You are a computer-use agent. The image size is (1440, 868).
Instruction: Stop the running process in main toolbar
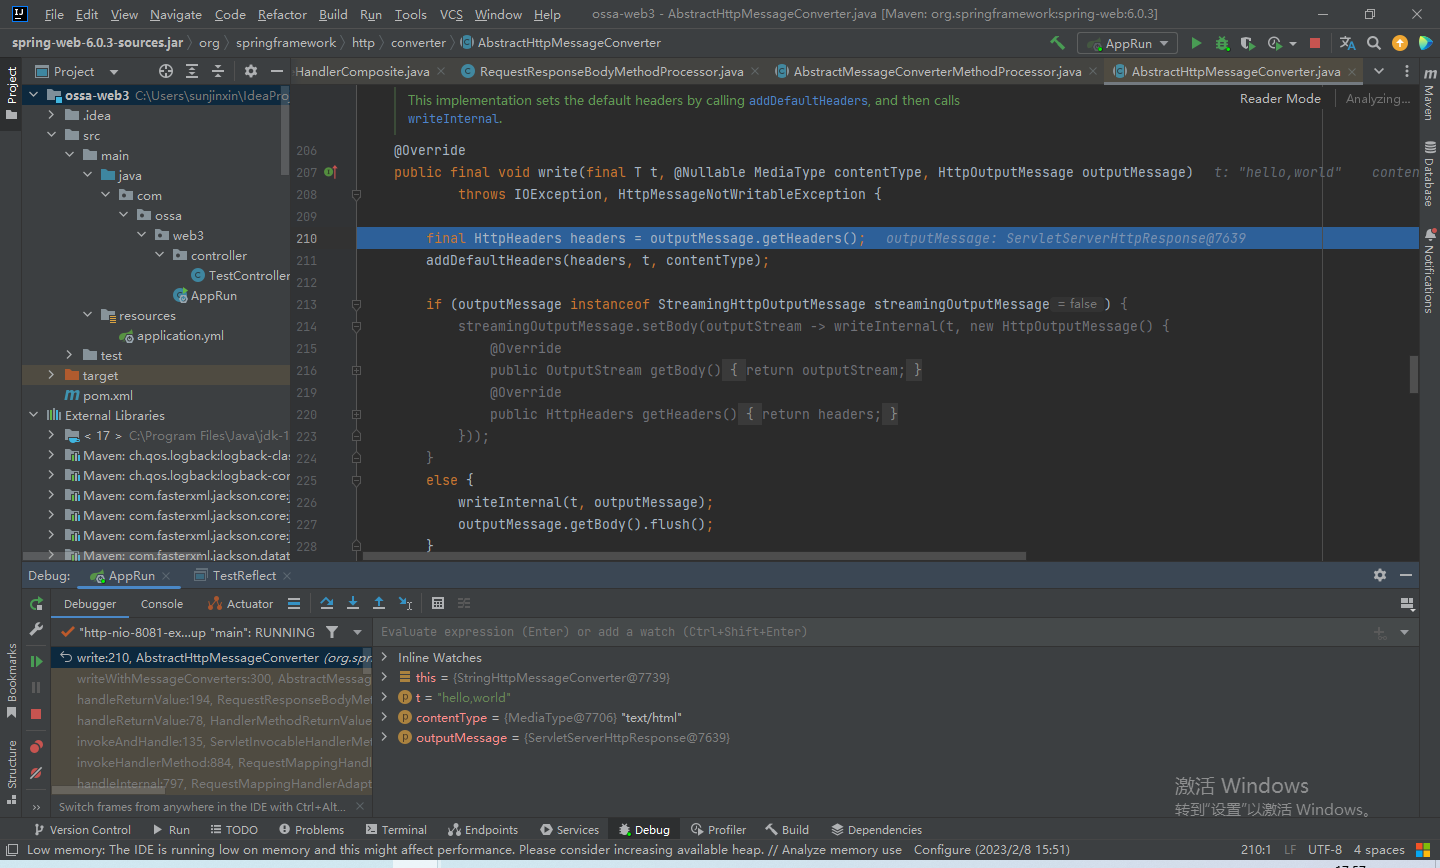(1315, 43)
